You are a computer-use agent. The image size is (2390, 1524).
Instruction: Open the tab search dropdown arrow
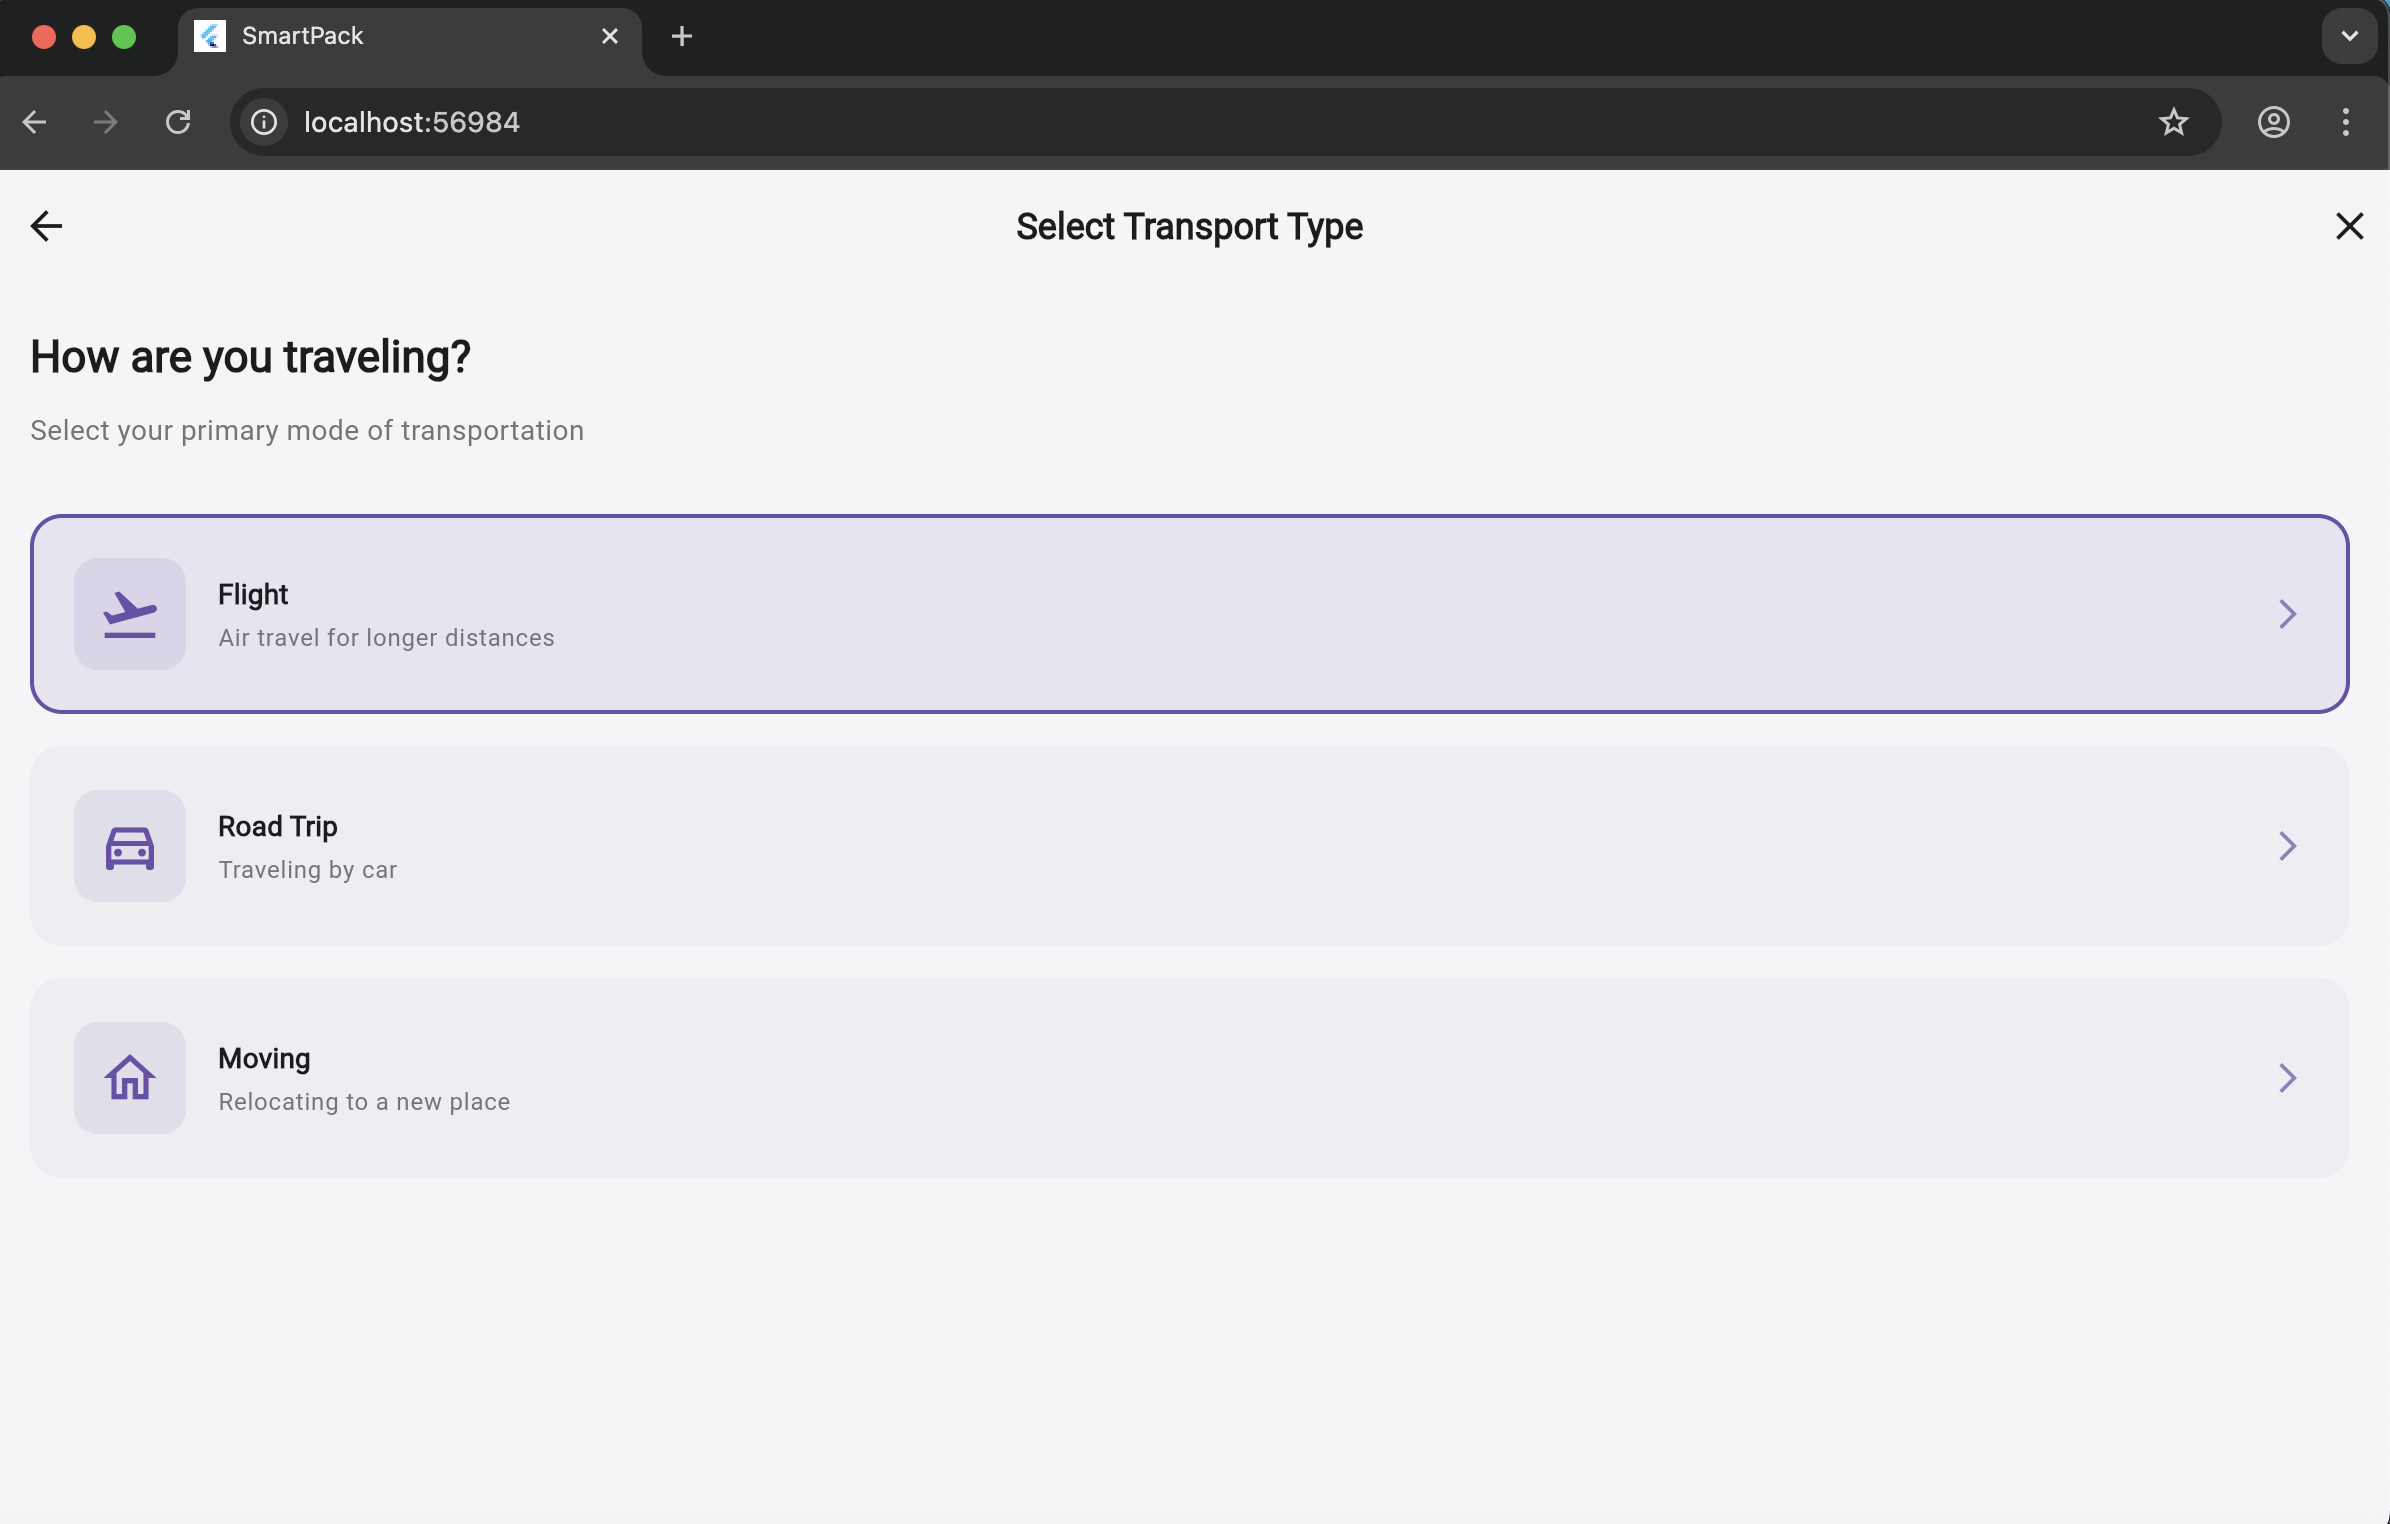coord(2349,37)
